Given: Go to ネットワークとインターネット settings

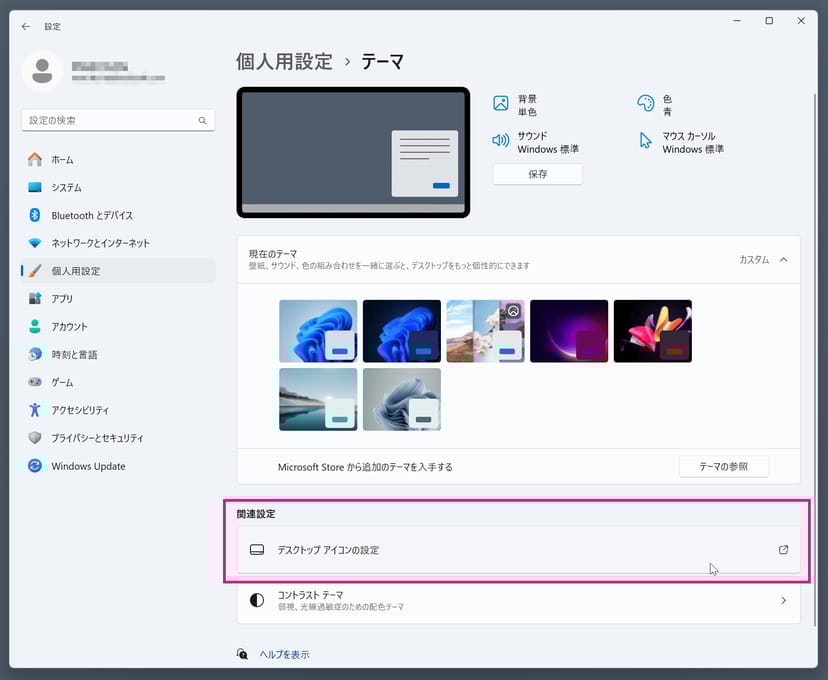Looking at the screenshot, I should pos(100,243).
